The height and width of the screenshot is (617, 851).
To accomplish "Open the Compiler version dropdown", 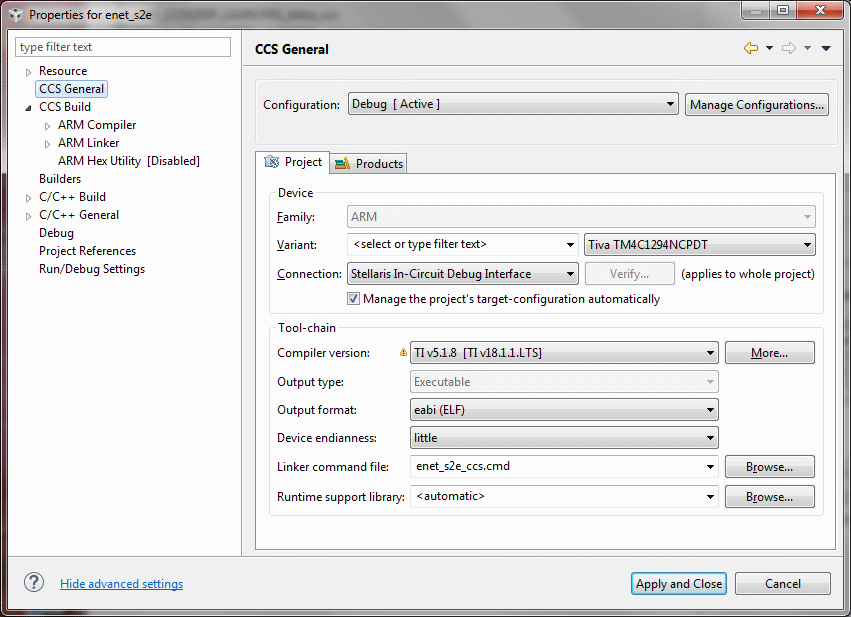I will [565, 353].
